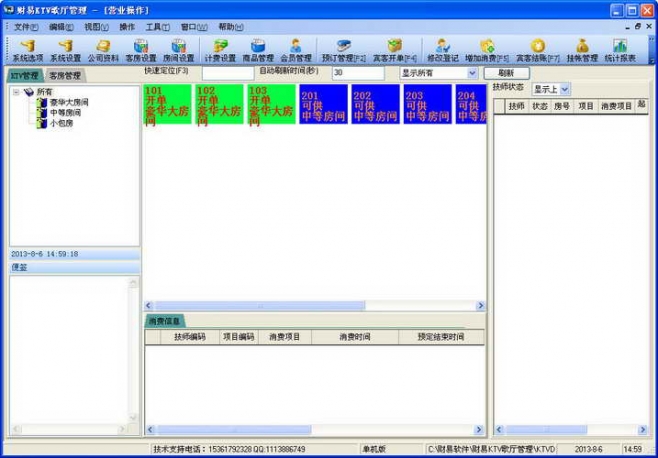The width and height of the screenshot is (658, 458).
Task: Collapse the 所有 tree node
Action: pyautogui.click(x=16, y=92)
